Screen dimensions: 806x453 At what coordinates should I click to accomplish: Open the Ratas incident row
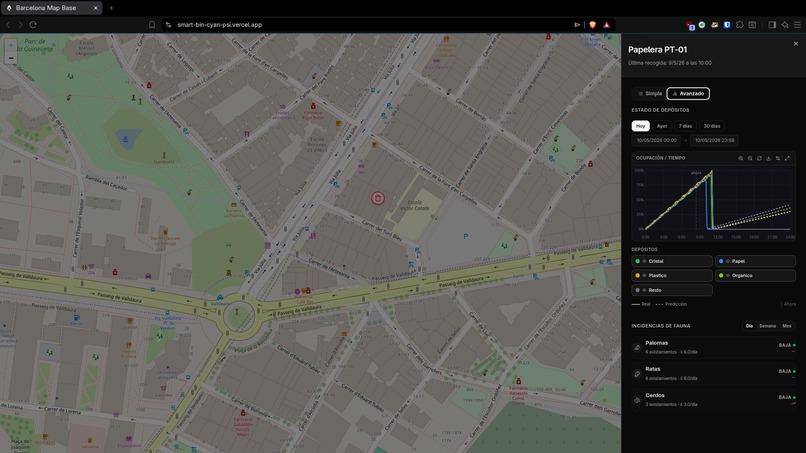click(713, 373)
